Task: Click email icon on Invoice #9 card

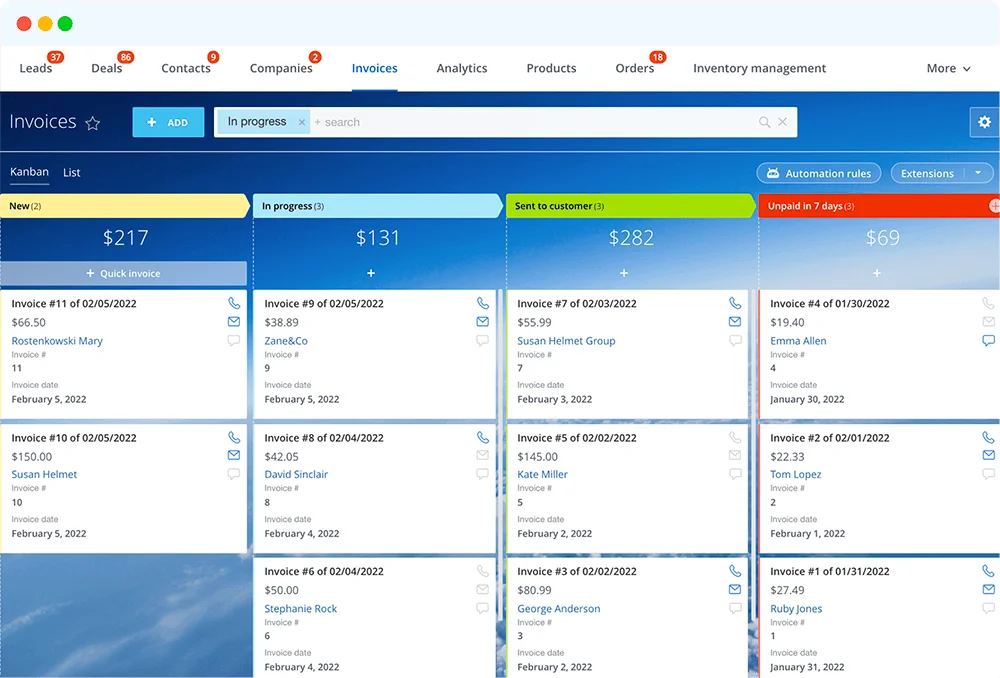Action: tap(482, 322)
